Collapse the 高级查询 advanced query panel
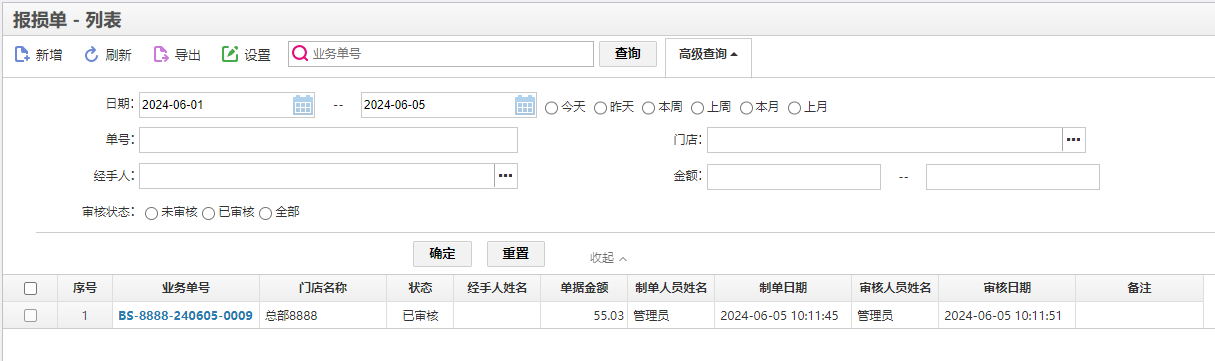The height and width of the screenshot is (361, 1215). coord(708,55)
